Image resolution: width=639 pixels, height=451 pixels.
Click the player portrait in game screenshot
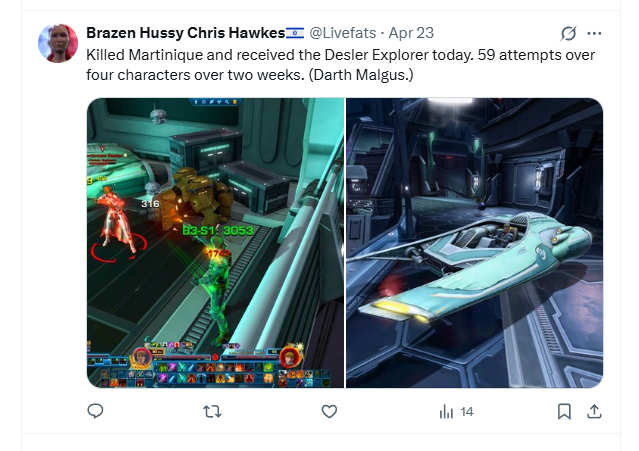click(x=141, y=358)
